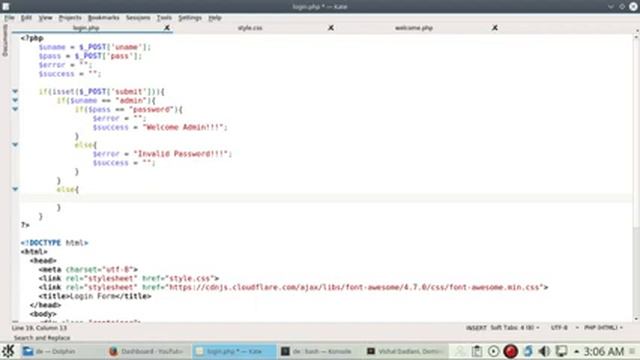Click the media player tray icon
Screen dimensions: 640x360
[x=493, y=351]
